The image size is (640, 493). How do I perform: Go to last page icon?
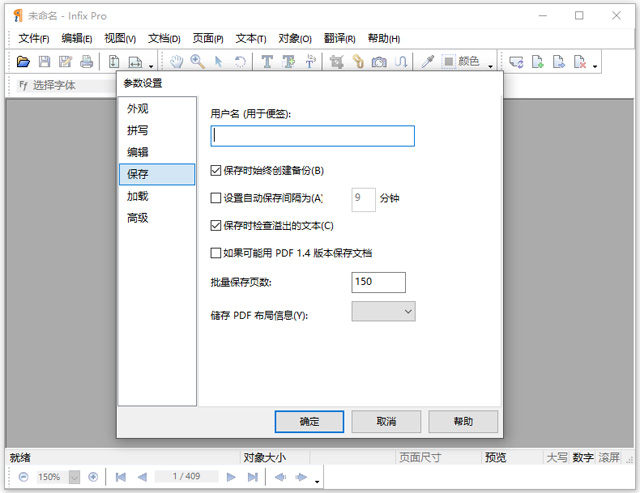pos(253,477)
